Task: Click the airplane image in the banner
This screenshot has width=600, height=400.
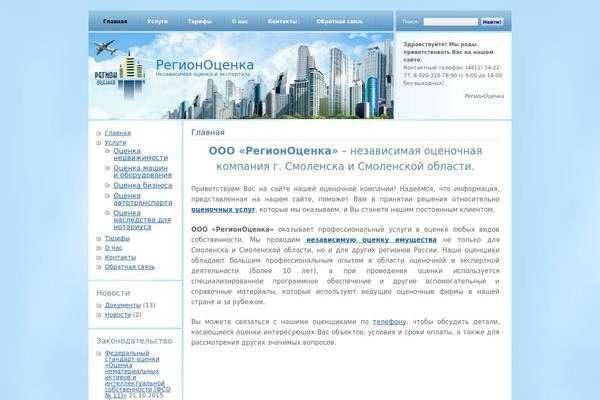Action: point(104,47)
